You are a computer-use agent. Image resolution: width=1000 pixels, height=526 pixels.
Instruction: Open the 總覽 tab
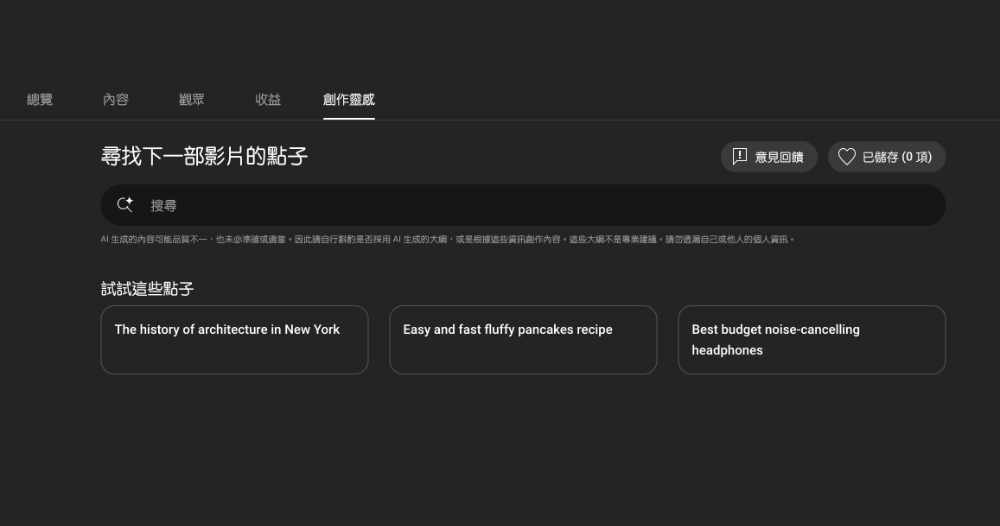40,100
